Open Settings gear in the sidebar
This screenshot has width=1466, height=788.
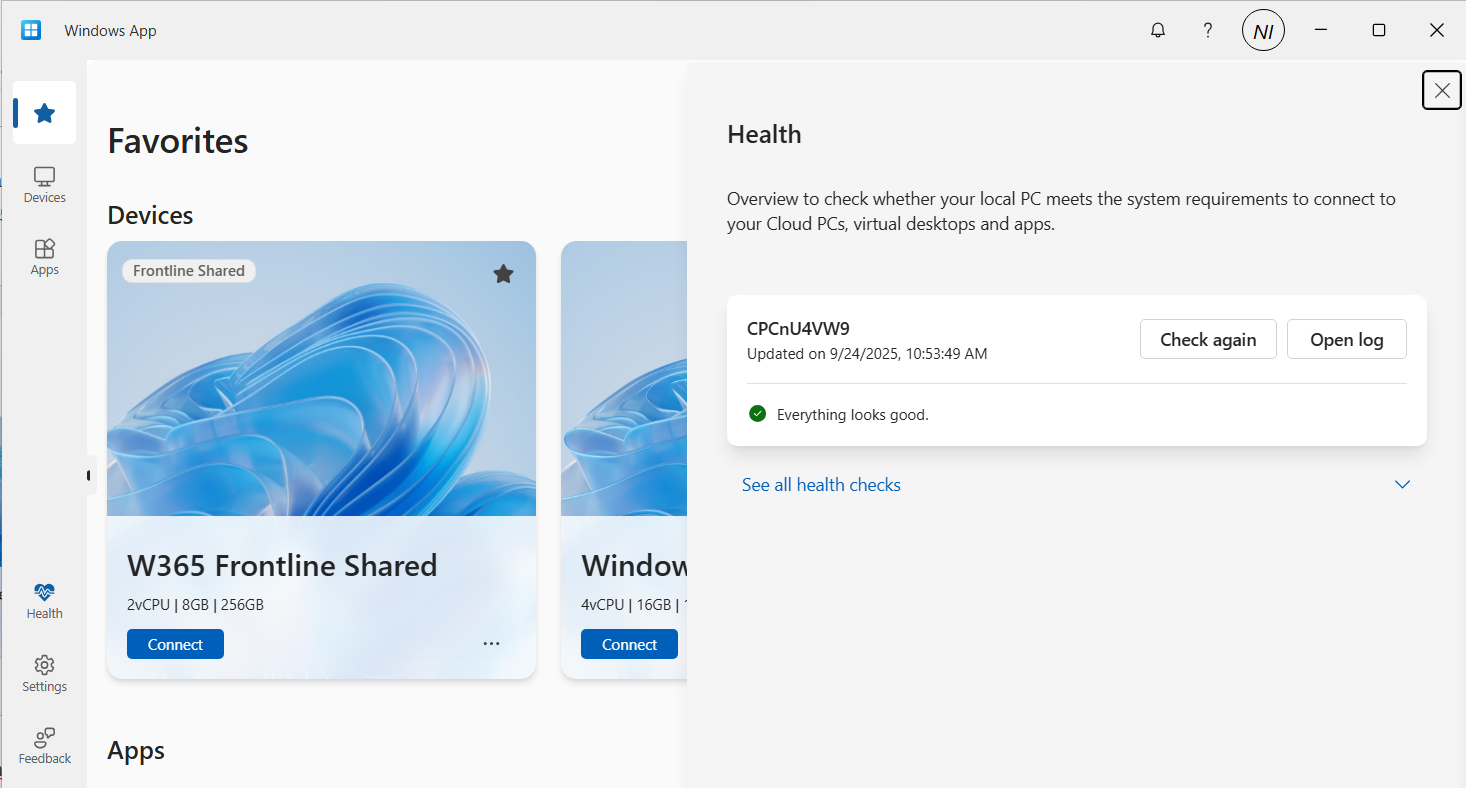44,674
